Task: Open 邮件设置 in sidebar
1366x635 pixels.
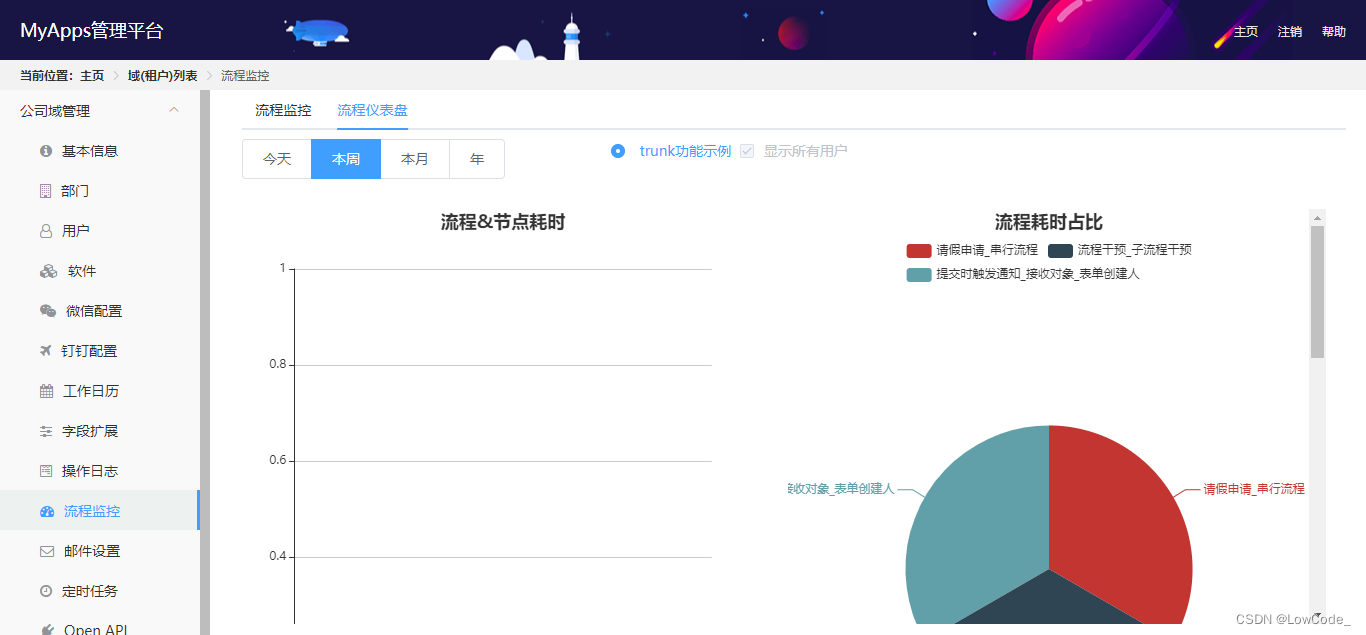Action: [x=92, y=551]
